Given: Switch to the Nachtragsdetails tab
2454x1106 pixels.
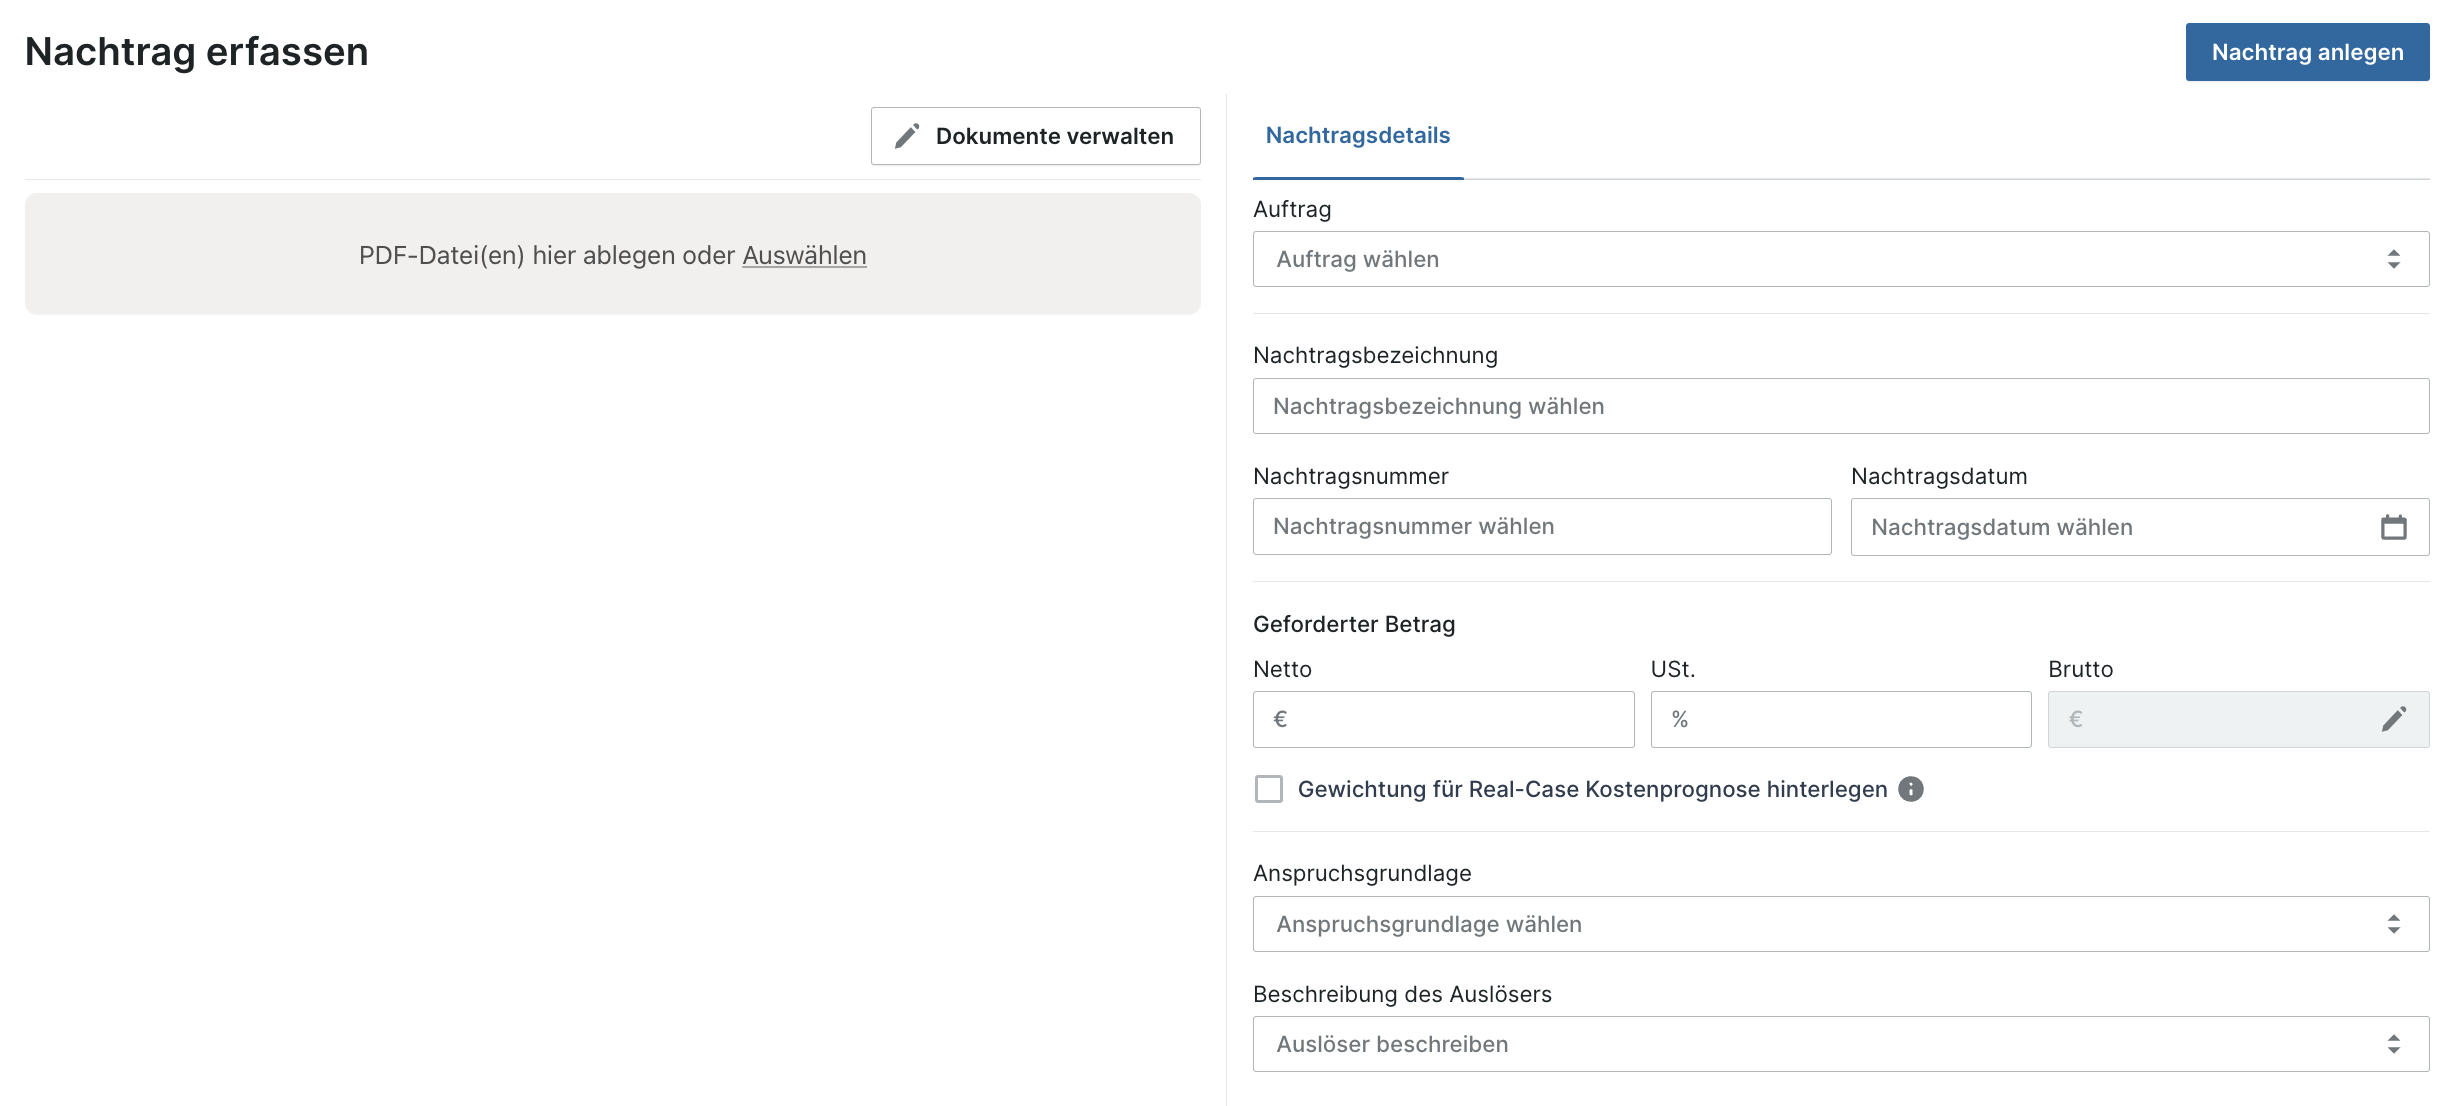Looking at the screenshot, I should (1357, 136).
